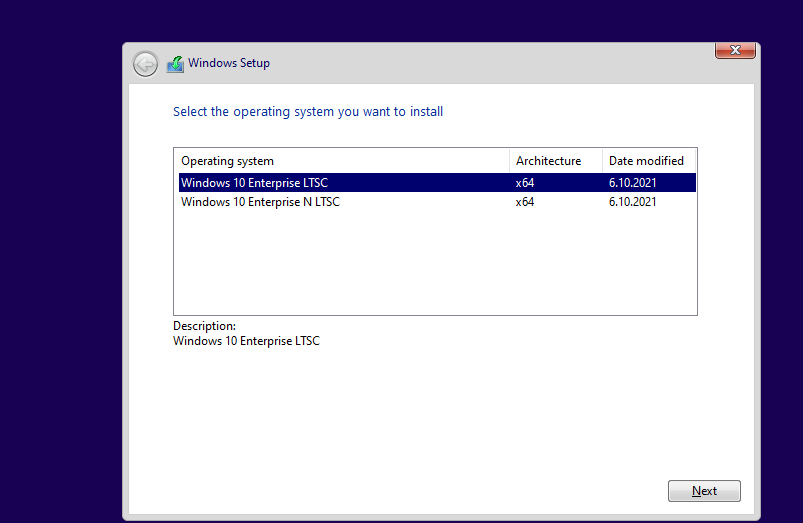This screenshot has height=523, width=803.
Task: Click the Next button
Action: pyautogui.click(x=704, y=491)
